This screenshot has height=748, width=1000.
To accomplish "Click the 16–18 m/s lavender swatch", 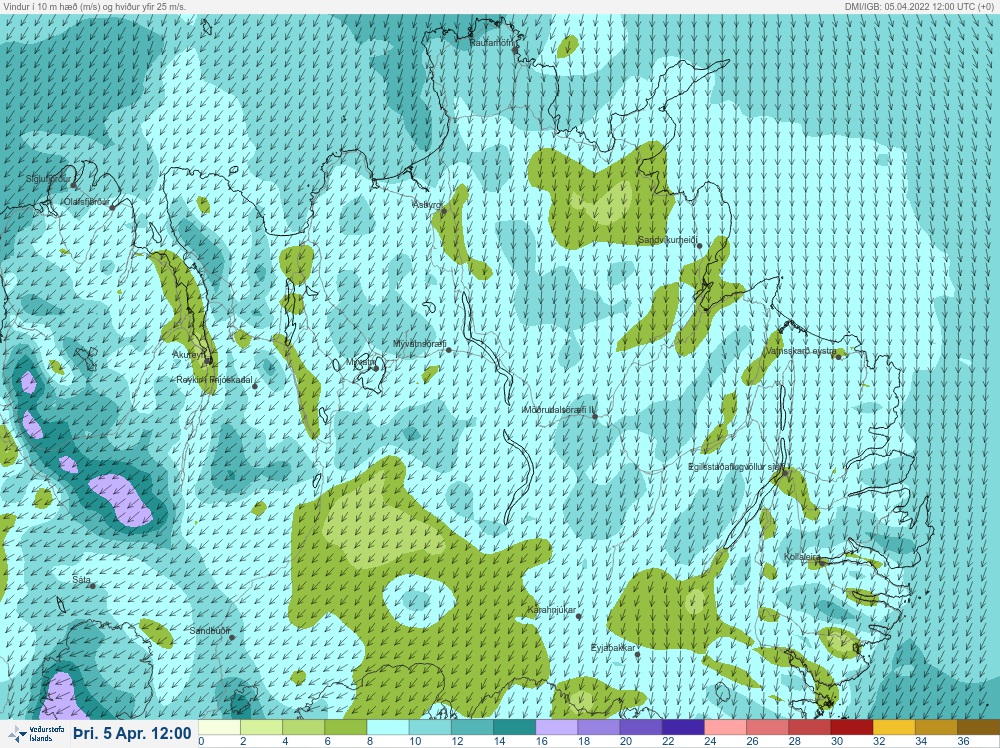I will (x=556, y=728).
